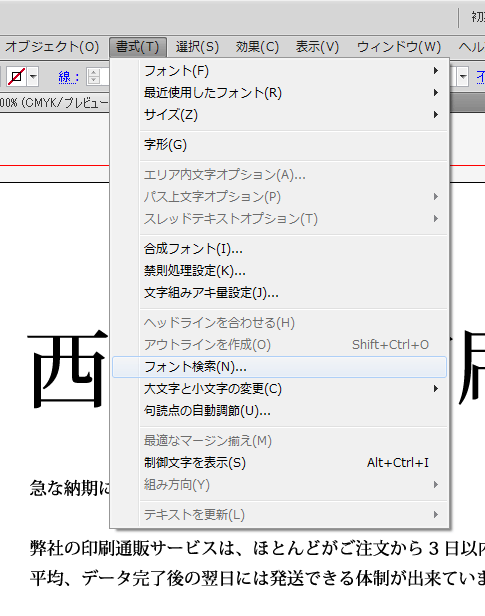The height and width of the screenshot is (616, 485).
Task: Click the 線: stroke link label
Action: point(68,77)
